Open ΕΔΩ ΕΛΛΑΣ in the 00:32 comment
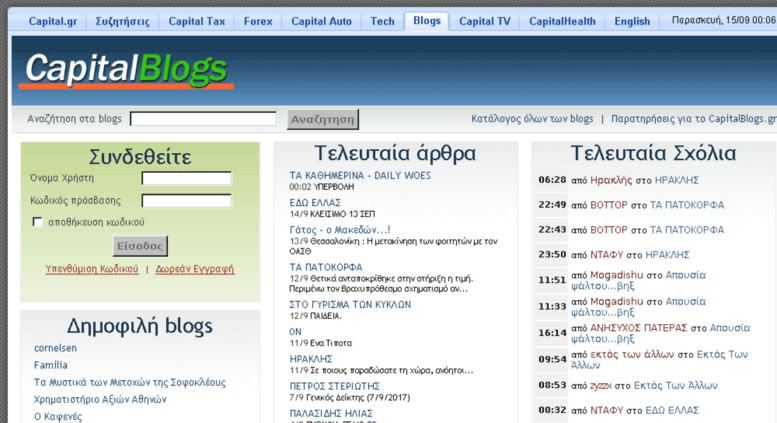 pos(672,410)
